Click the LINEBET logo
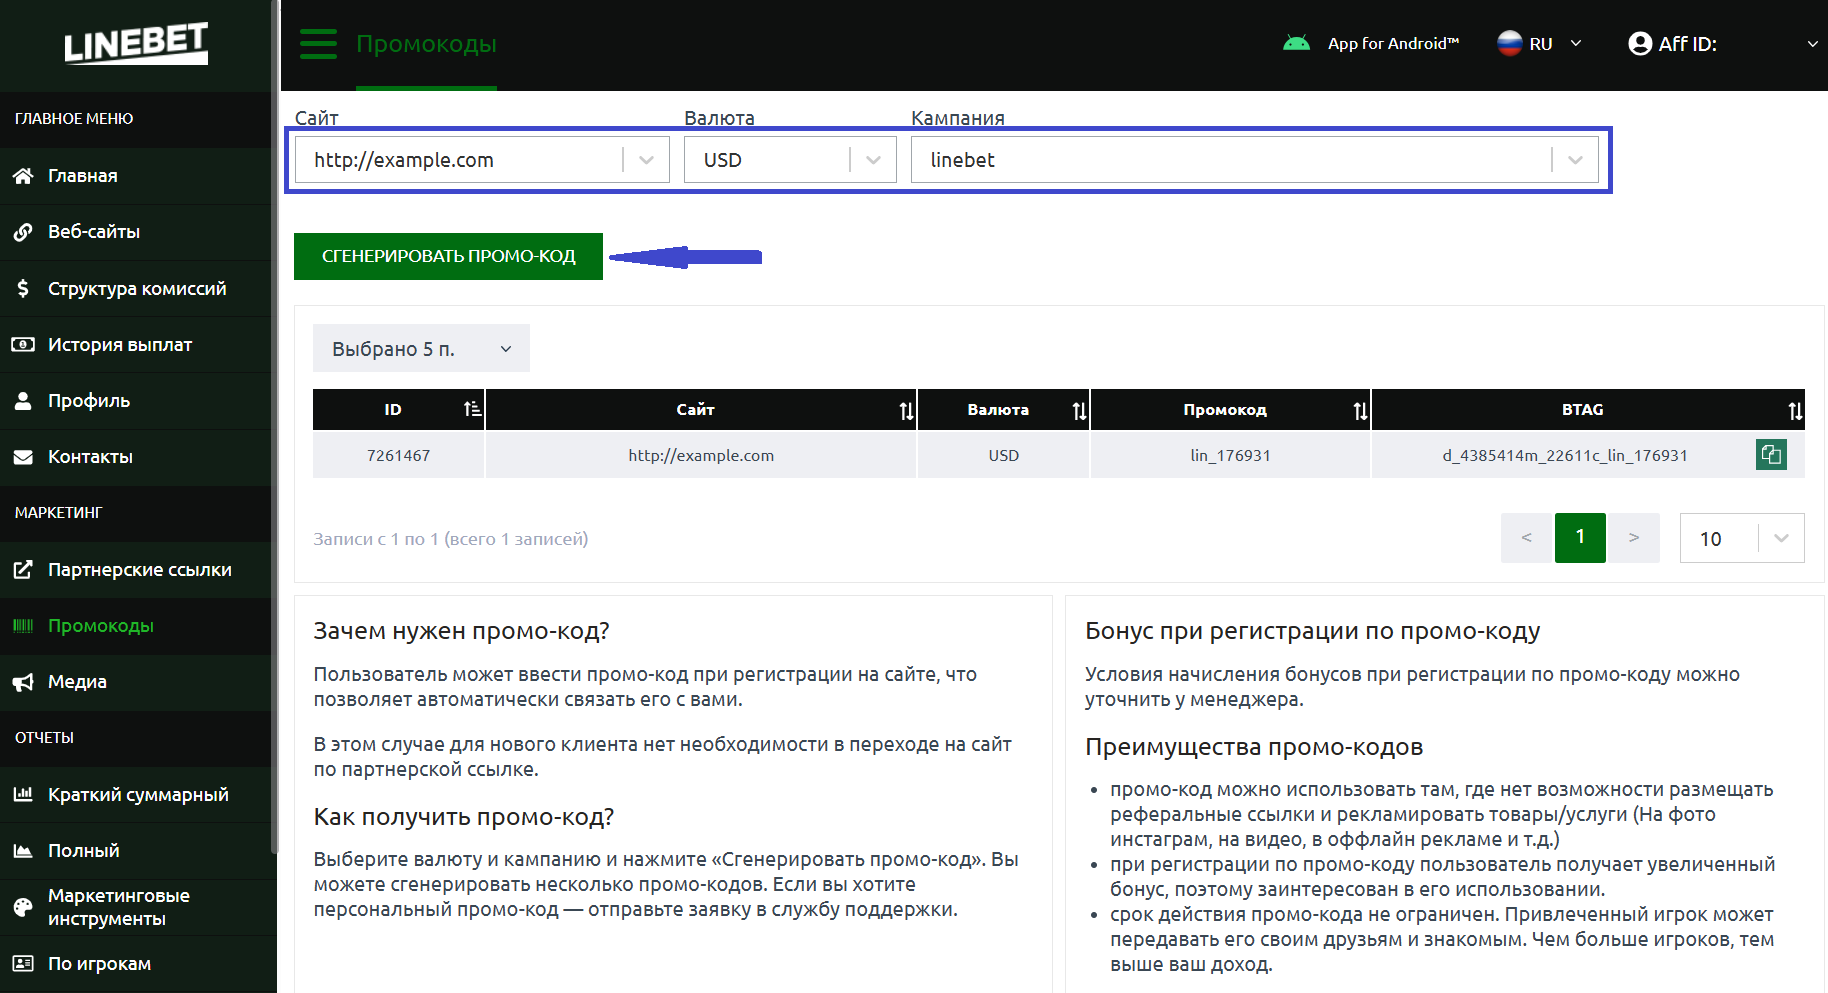The image size is (1828, 993). click(136, 44)
